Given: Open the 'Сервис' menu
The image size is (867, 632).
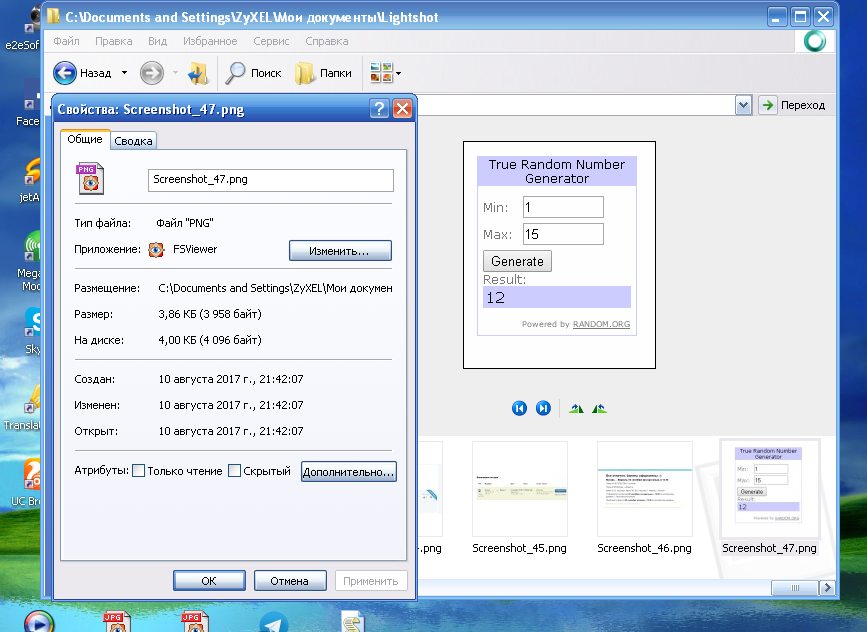Looking at the screenshot, I should click(271, 41).
